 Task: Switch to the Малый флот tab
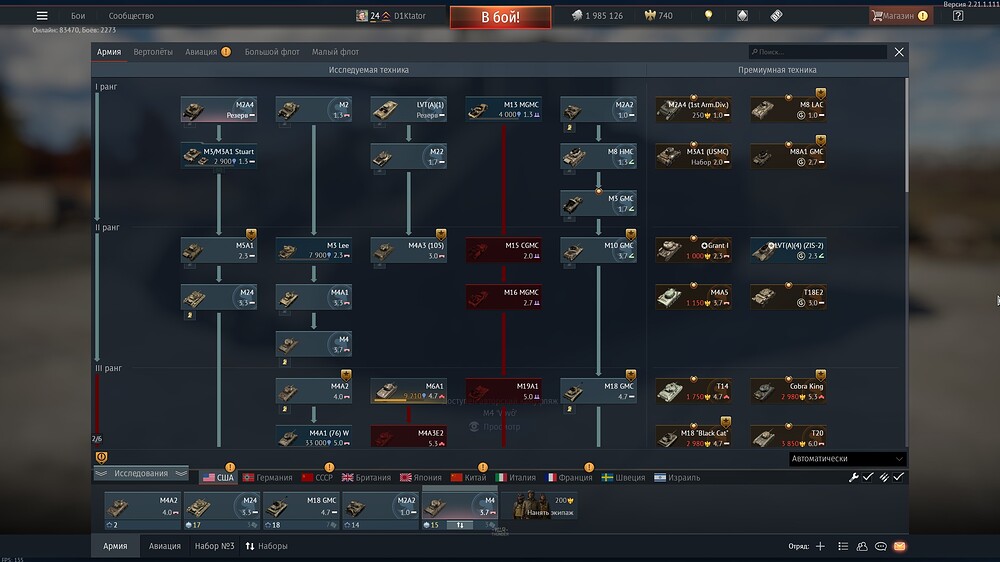click(335, 52)
